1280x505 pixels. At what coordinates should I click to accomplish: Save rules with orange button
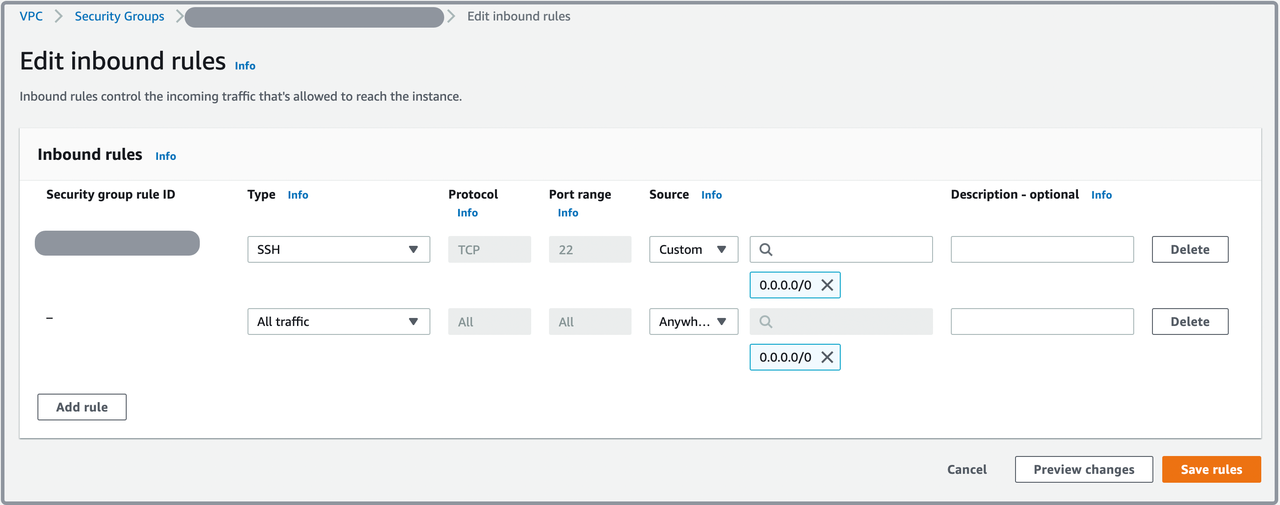1211,469
